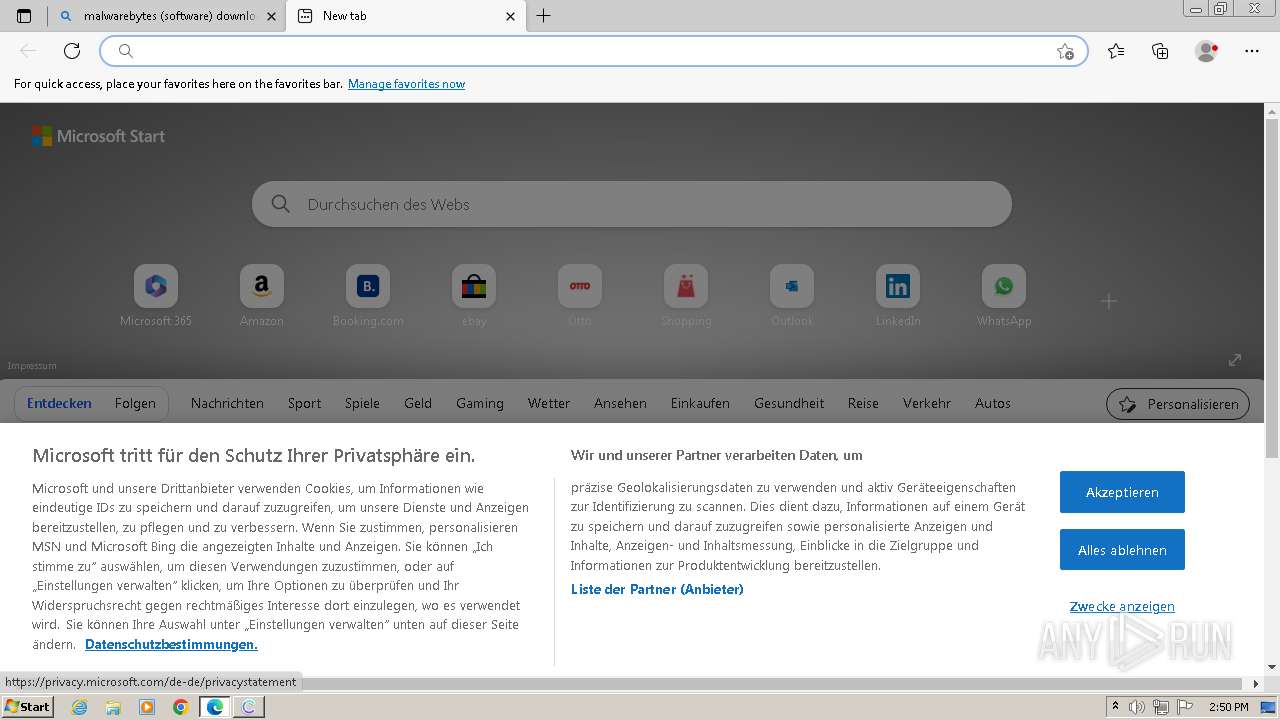Open the ebay quick link
Viewport: 1280px width, 720px height.
[x=474, y=296]
